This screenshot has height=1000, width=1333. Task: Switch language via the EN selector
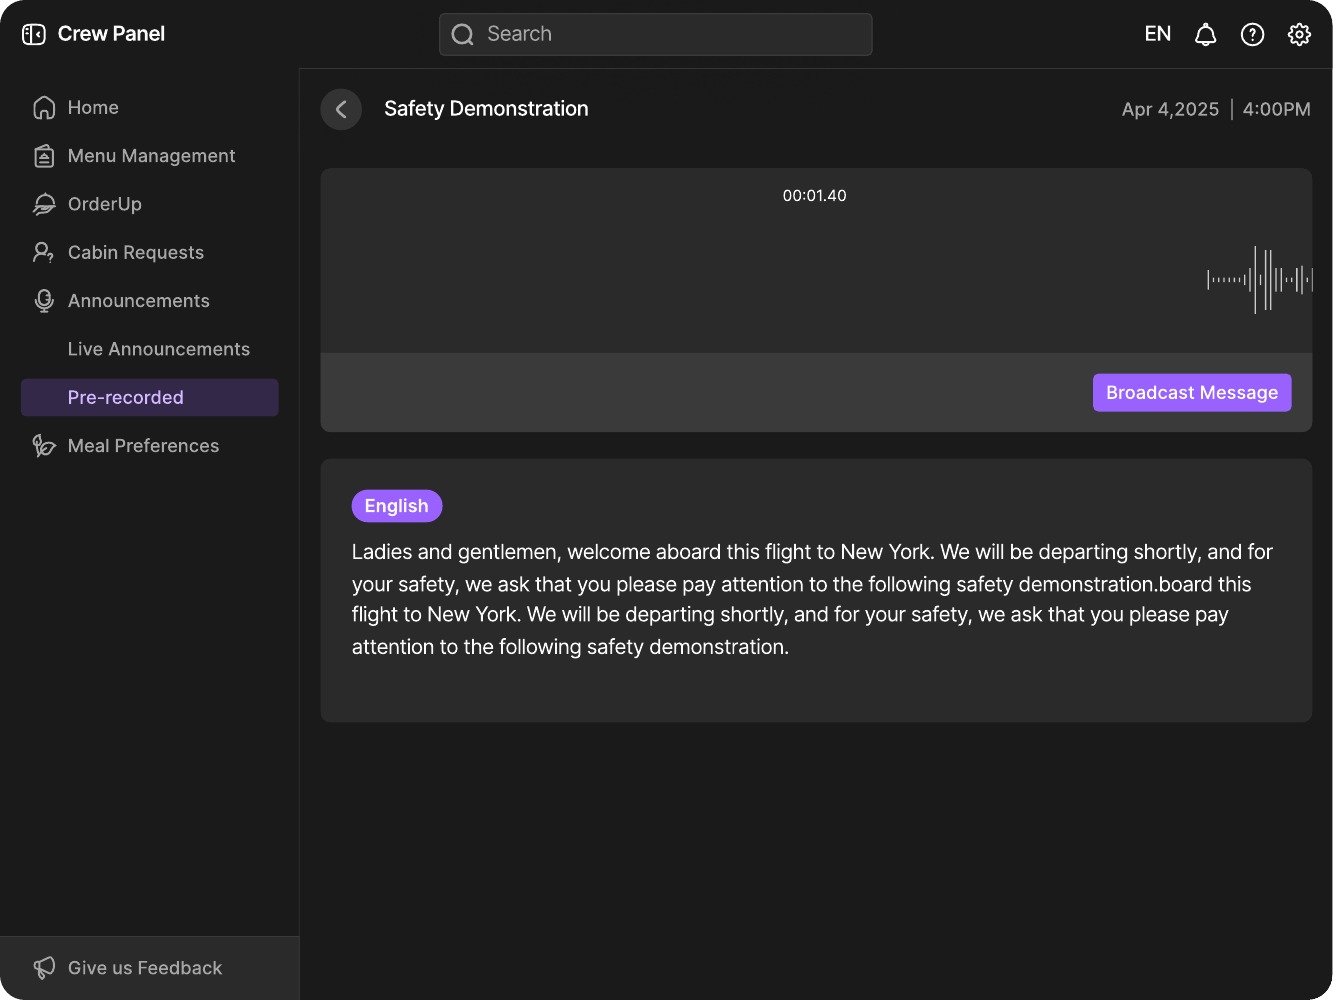1158,34
